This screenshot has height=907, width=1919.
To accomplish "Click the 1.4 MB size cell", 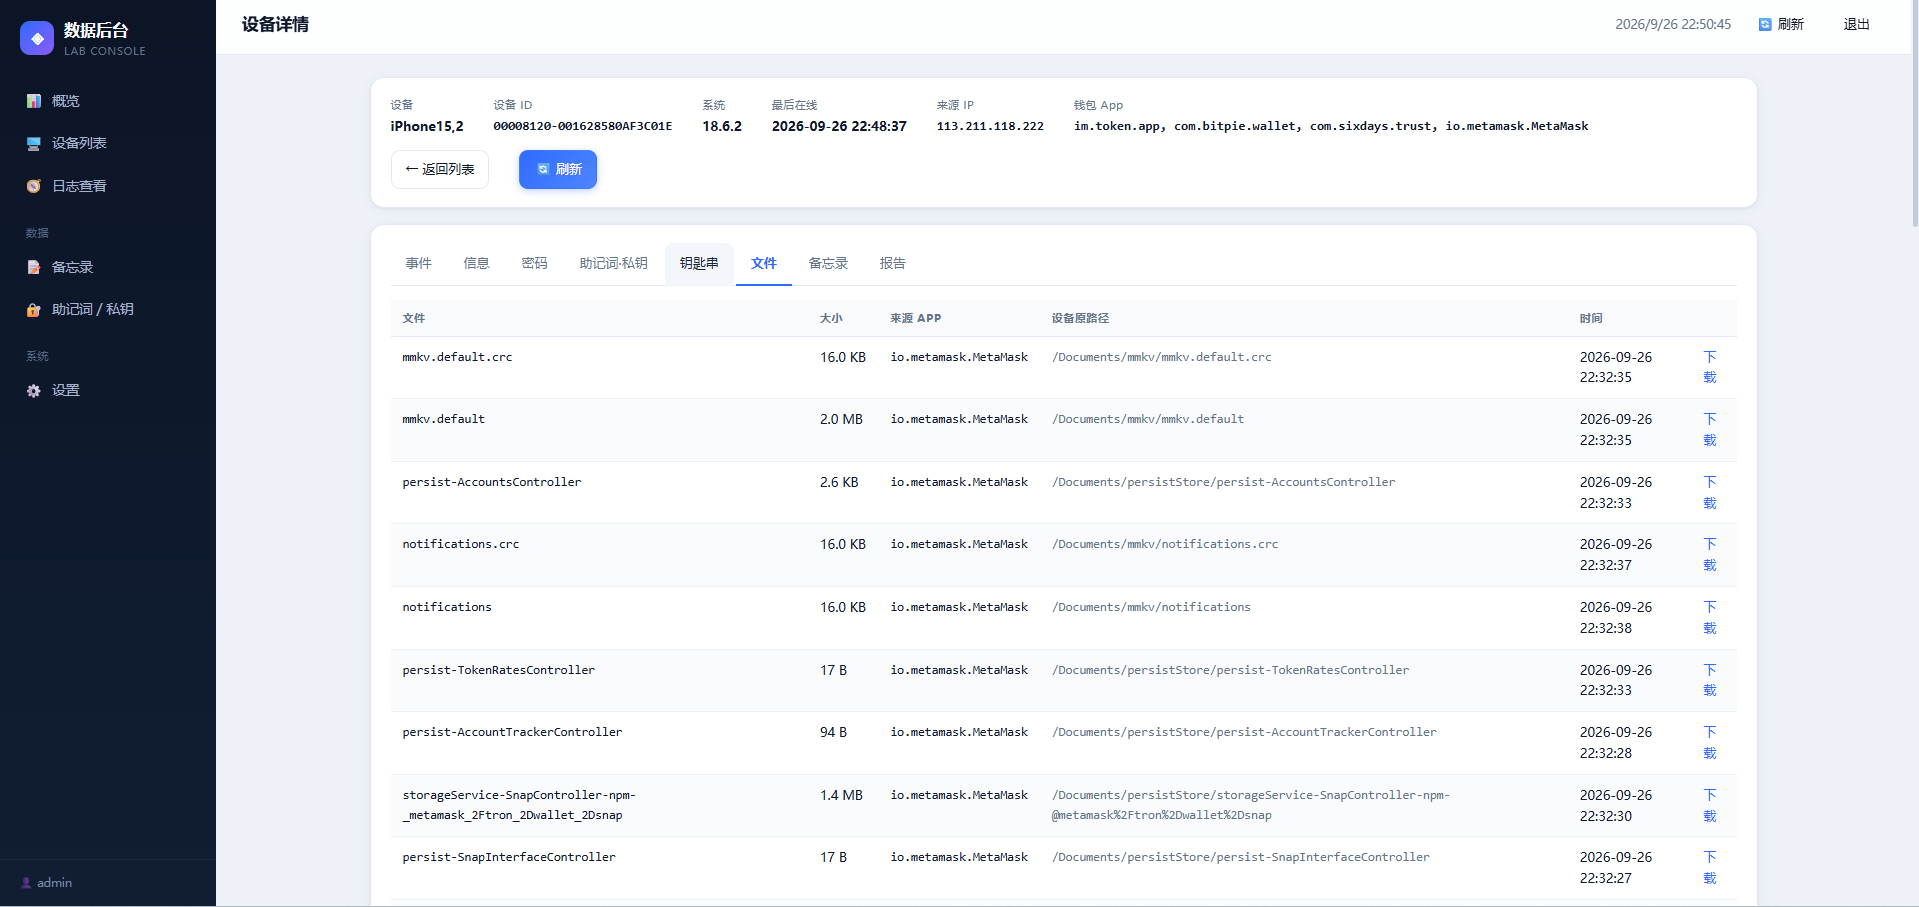I will (x=841, y=795).
